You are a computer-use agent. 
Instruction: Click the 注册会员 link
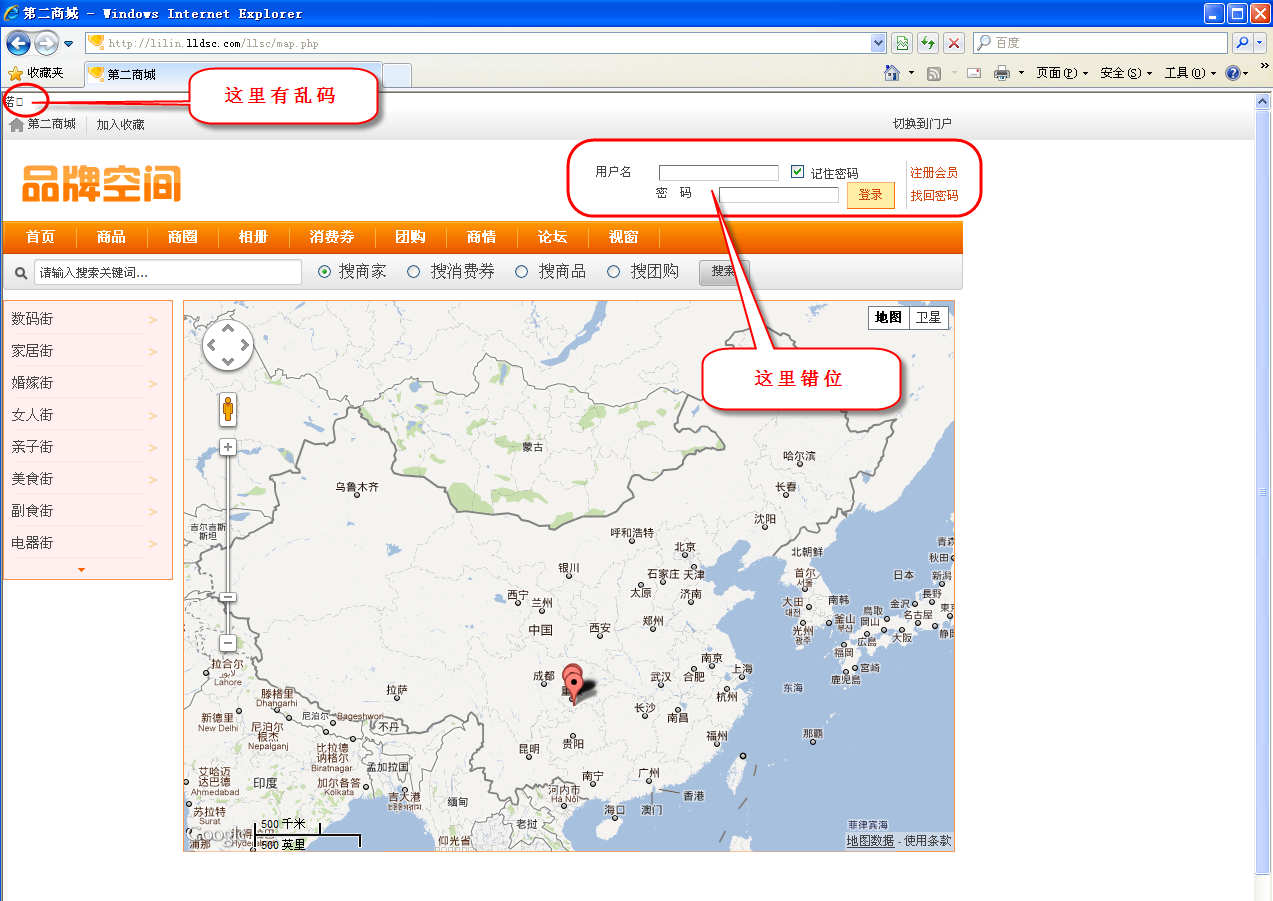point(934,173)
